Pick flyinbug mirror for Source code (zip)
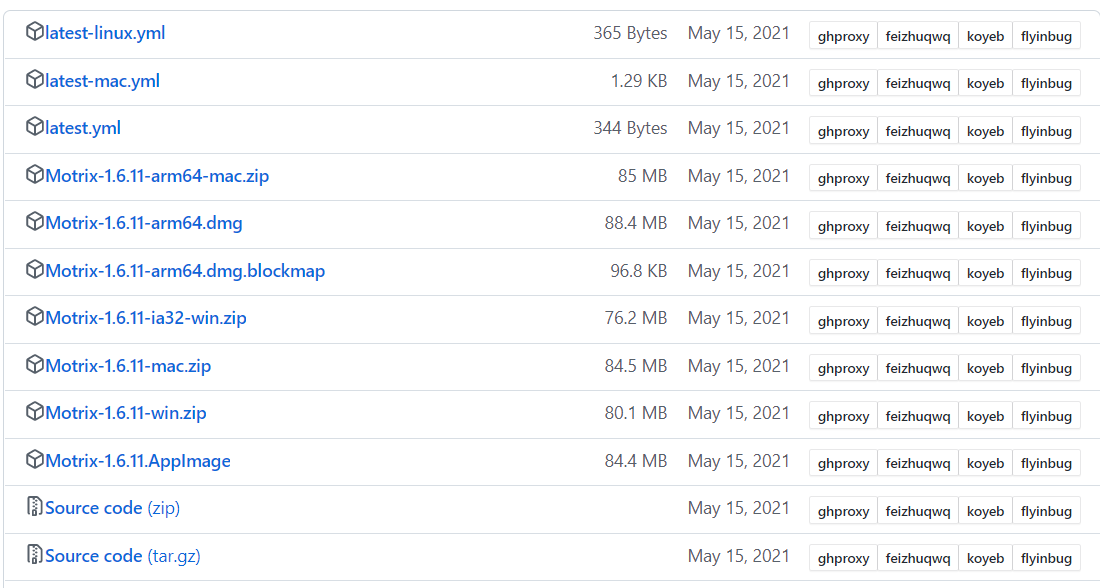Viewport: 1100px width, 588px height. (1046, 511)
